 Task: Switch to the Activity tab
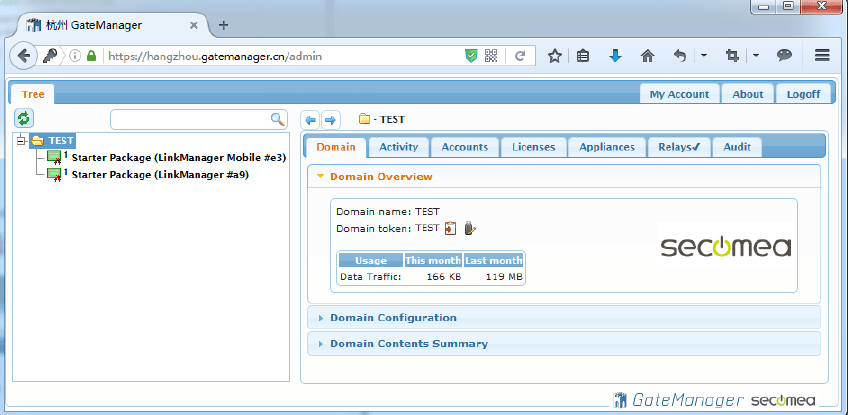pos(398,147)
